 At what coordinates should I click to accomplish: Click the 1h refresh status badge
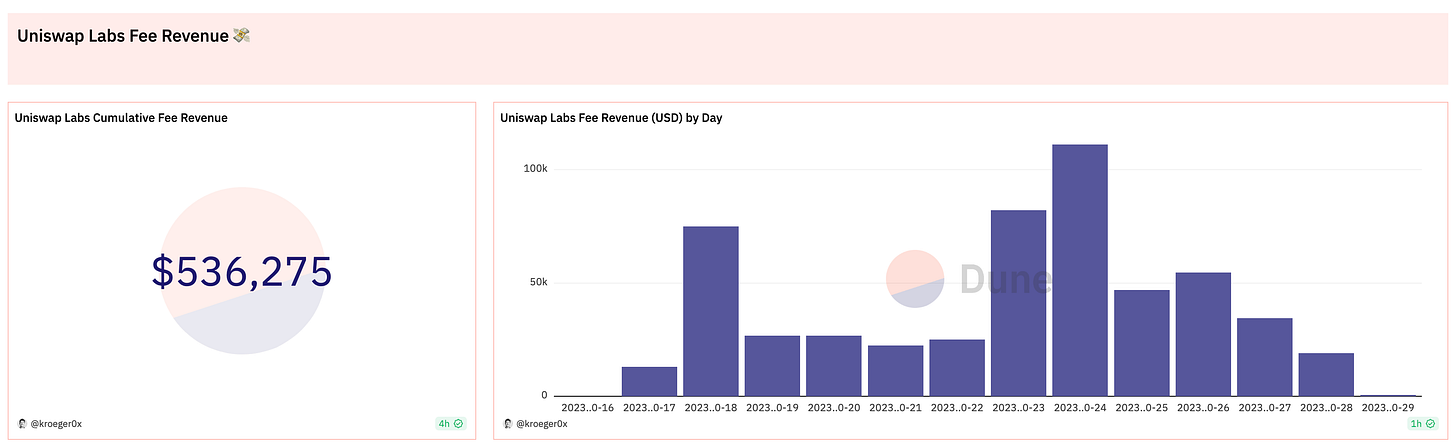click(x=1423, y=424)
